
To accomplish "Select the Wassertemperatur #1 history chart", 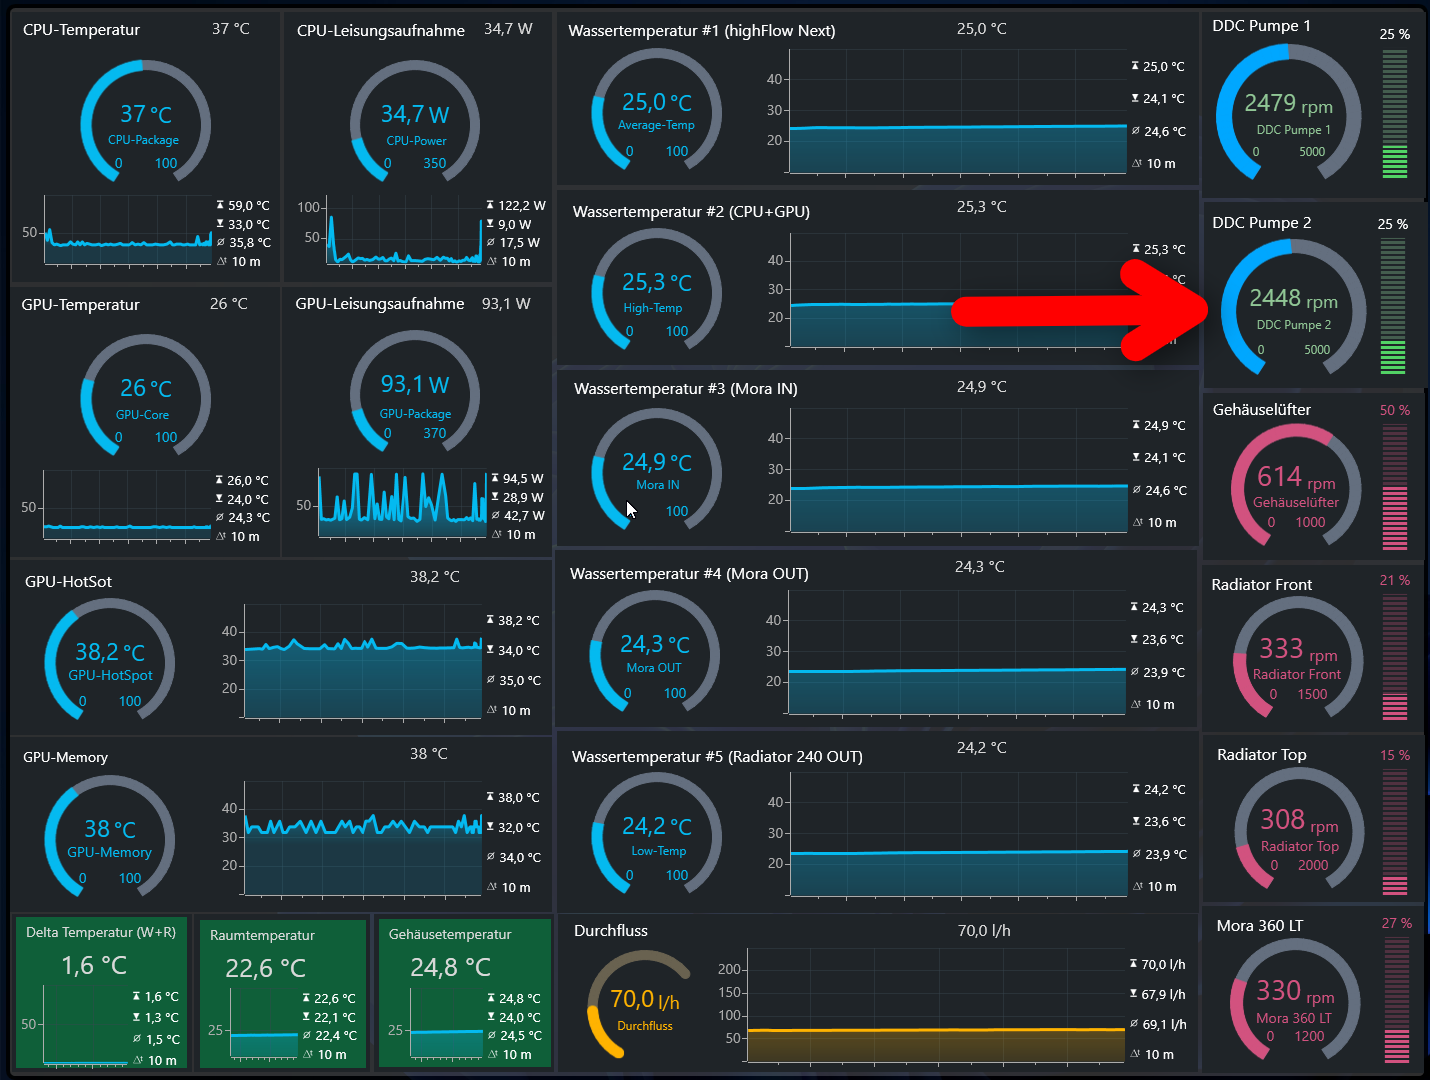I will (958, 112).
